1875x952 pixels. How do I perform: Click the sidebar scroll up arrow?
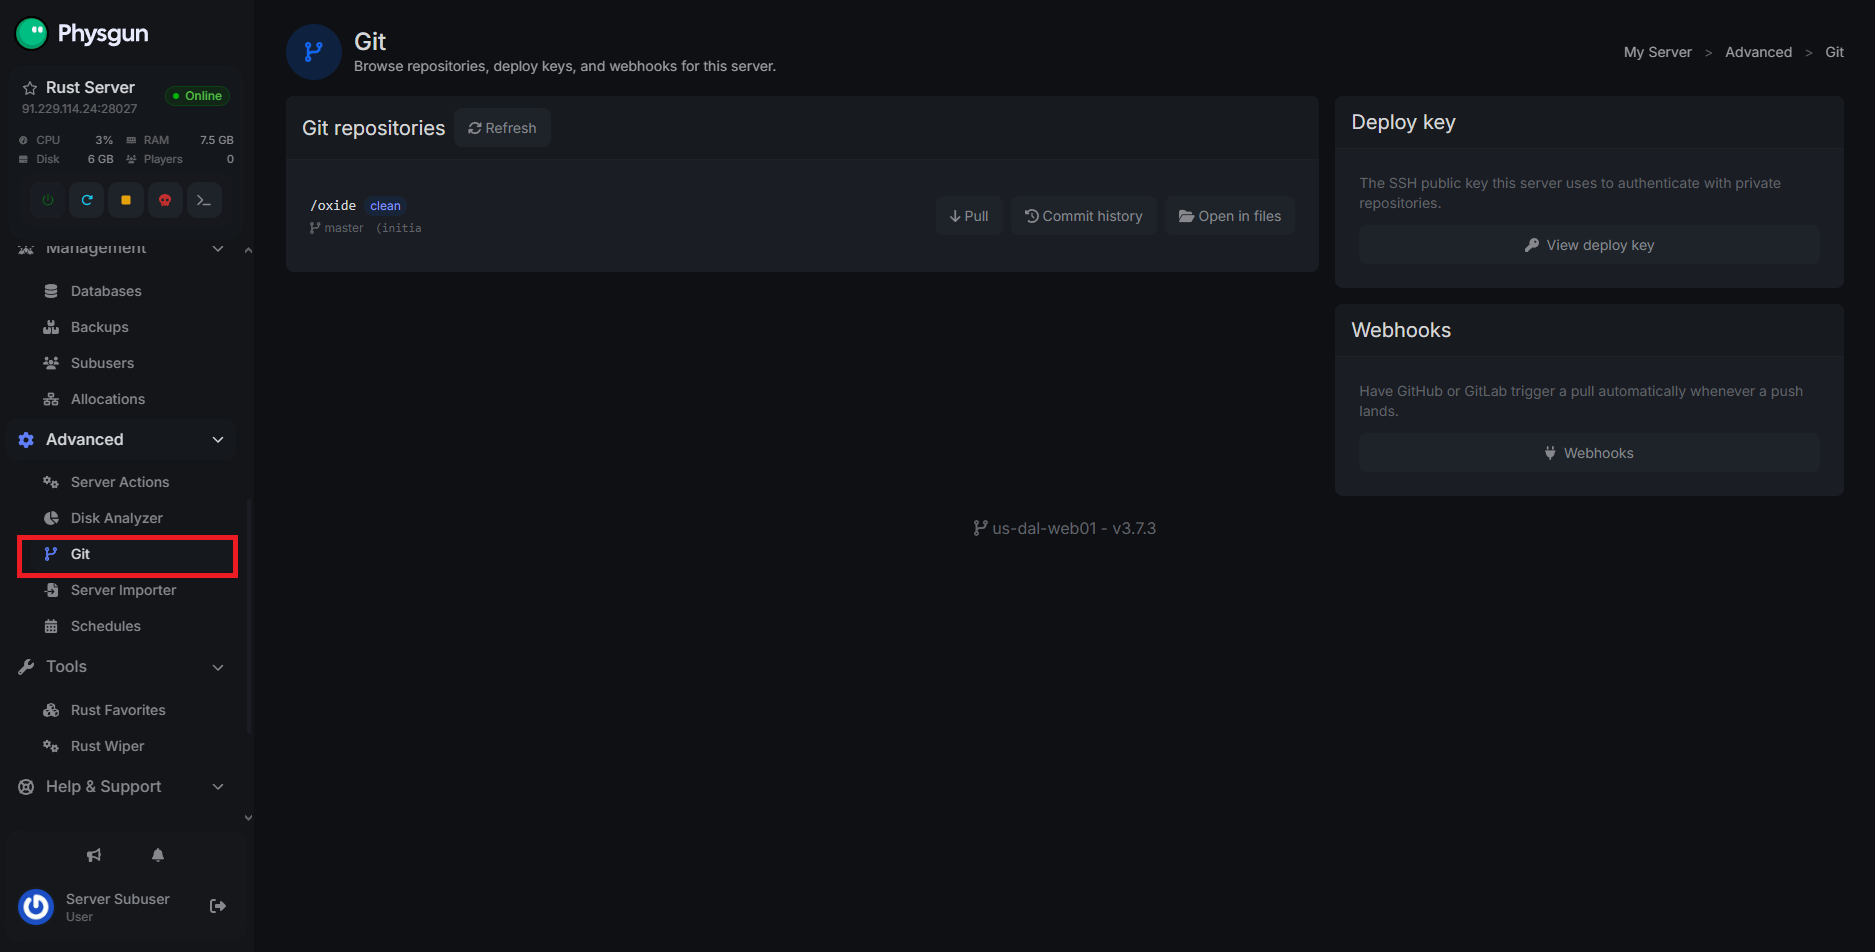248,250
